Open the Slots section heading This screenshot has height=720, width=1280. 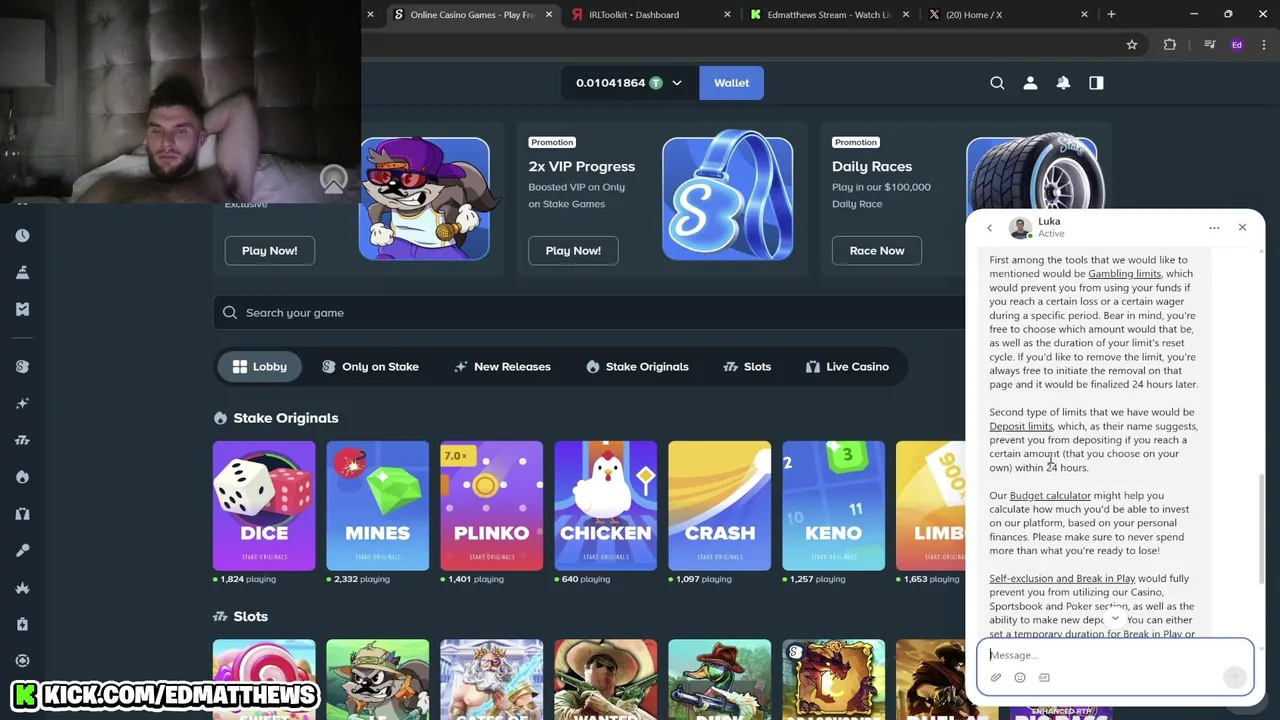click(x=241, y=617)
